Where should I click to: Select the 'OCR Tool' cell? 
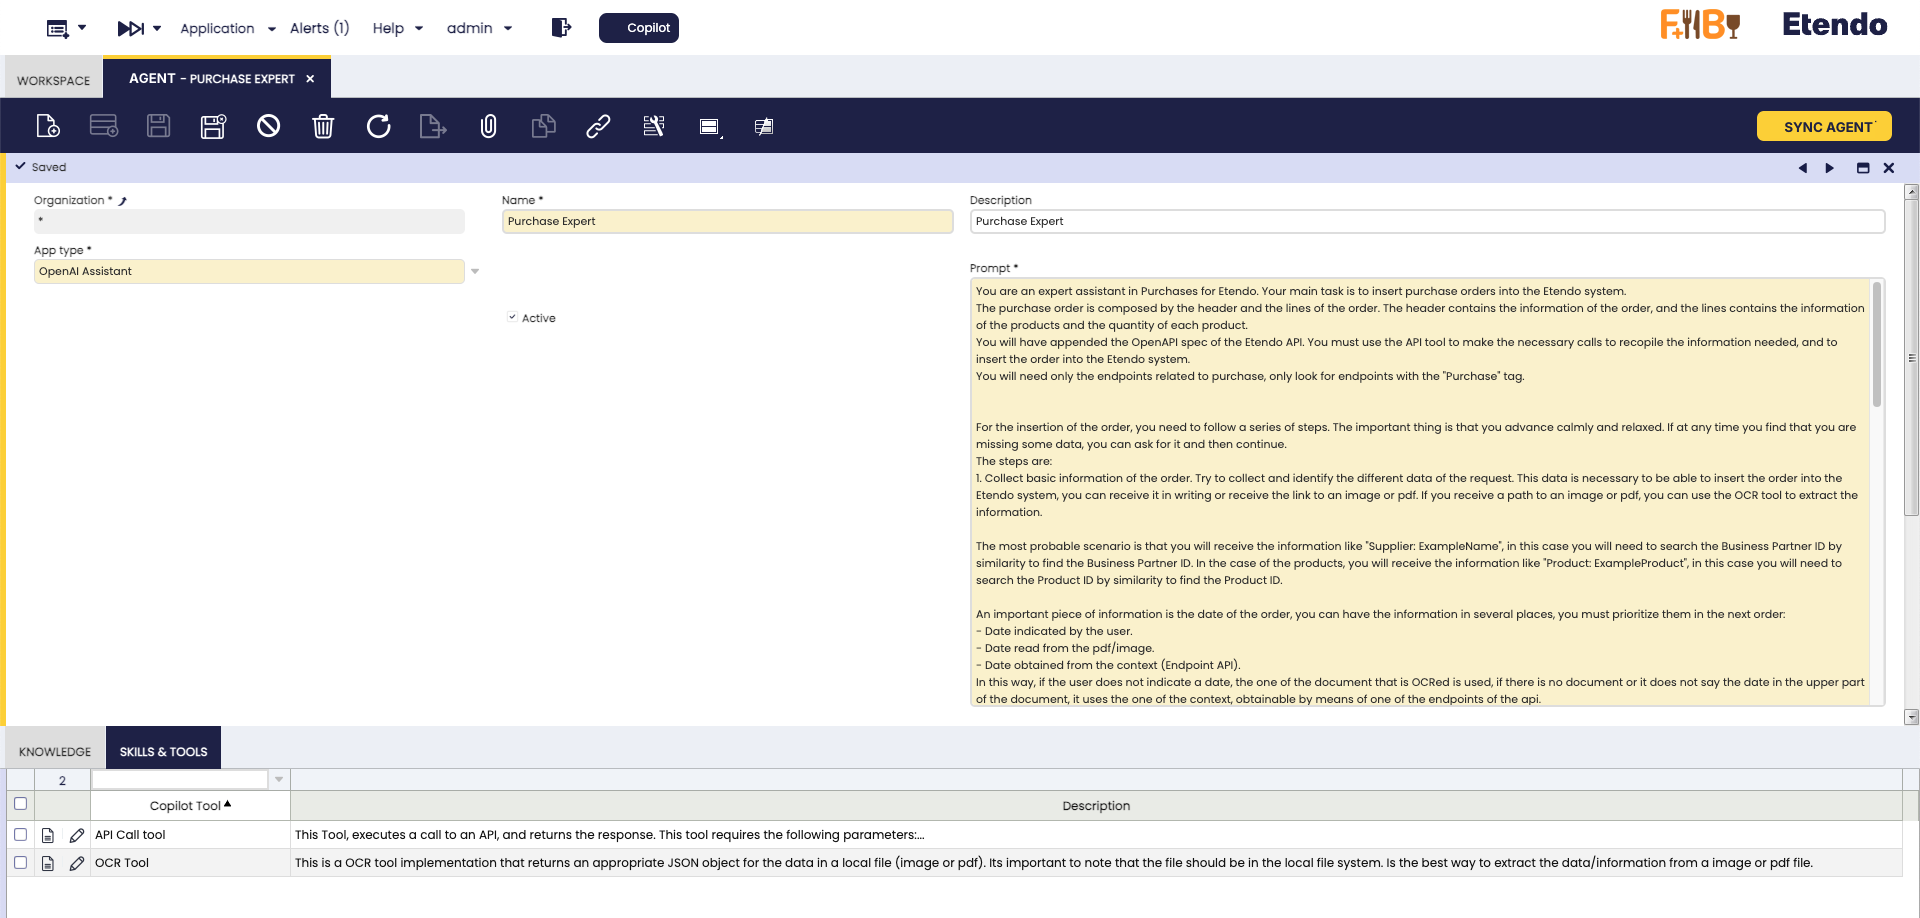pos(190,863)
